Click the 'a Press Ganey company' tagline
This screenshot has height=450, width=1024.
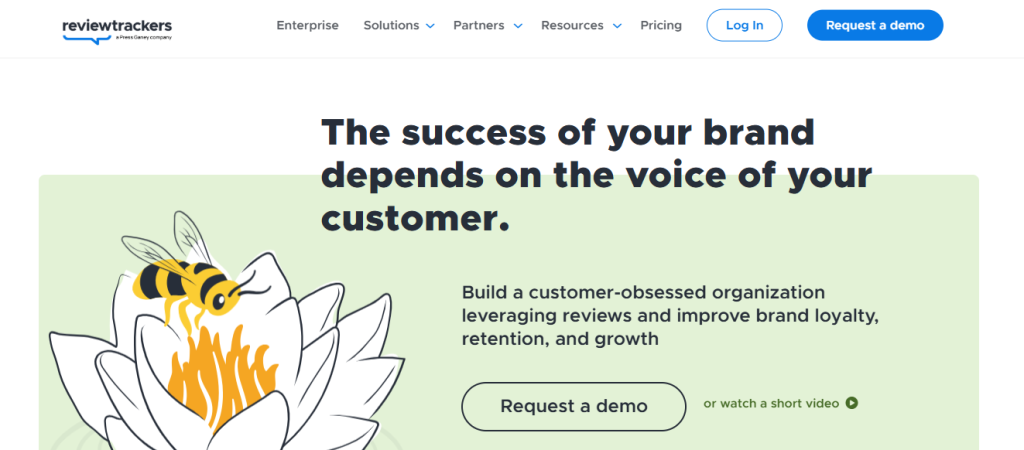143,38
